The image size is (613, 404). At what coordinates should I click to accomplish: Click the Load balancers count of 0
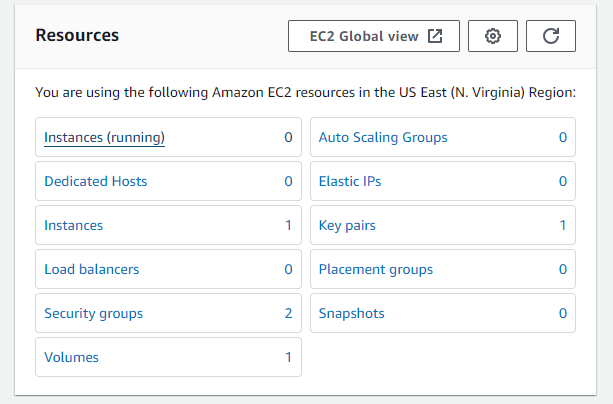288,269
